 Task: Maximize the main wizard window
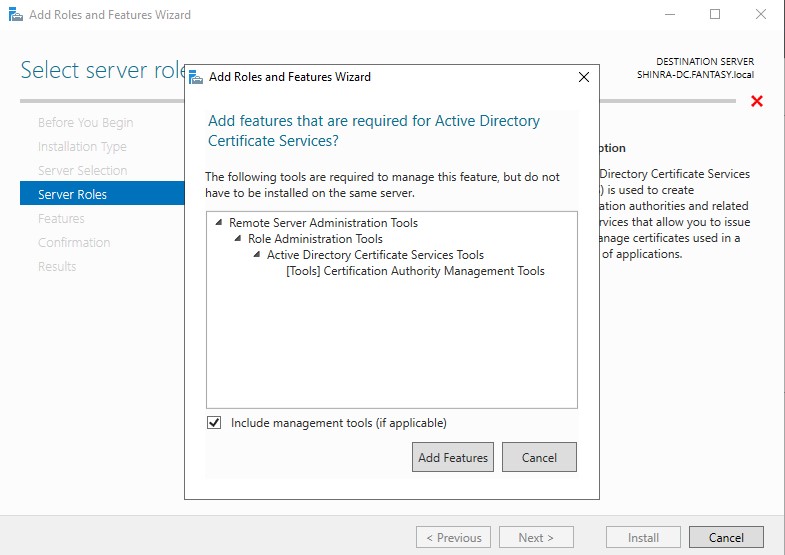(x=715, y=15)
